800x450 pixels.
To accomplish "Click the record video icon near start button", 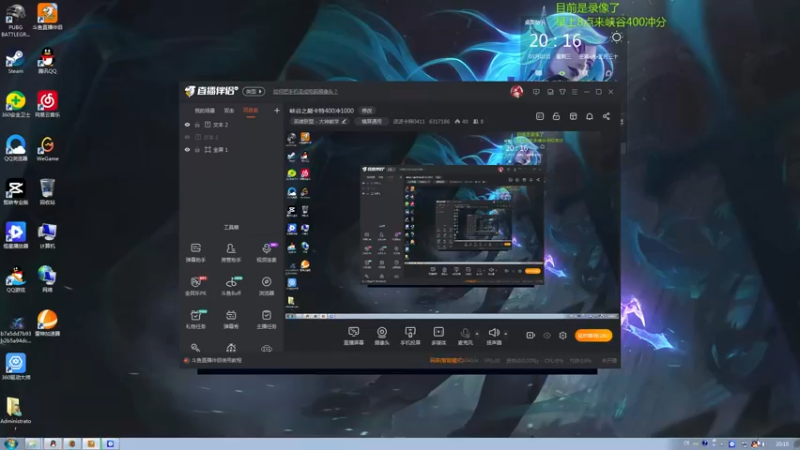I will [530, 335].
